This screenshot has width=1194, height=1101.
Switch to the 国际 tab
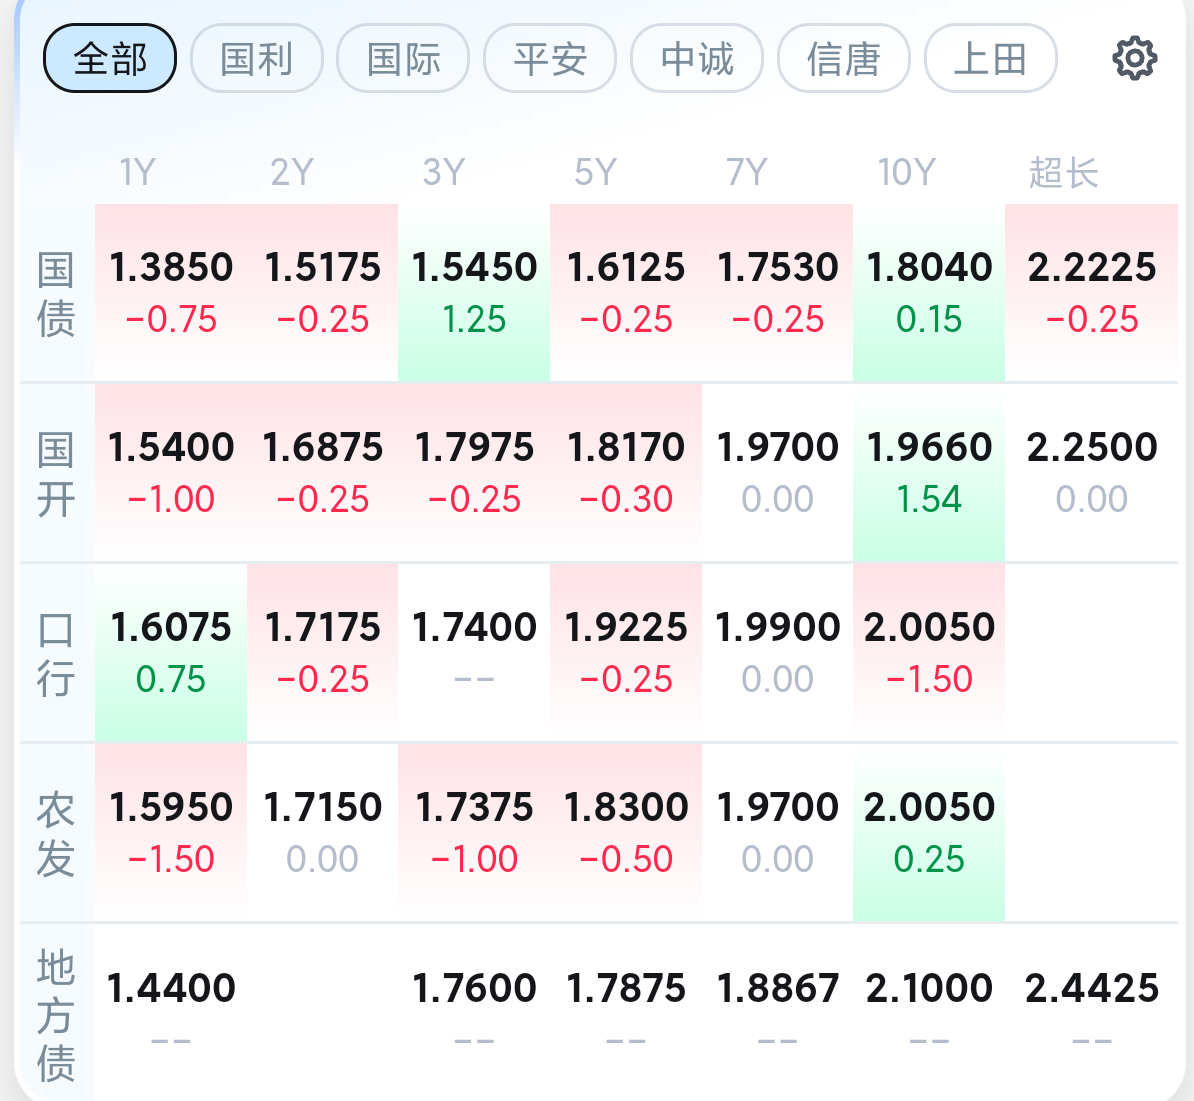coord(403,59)
